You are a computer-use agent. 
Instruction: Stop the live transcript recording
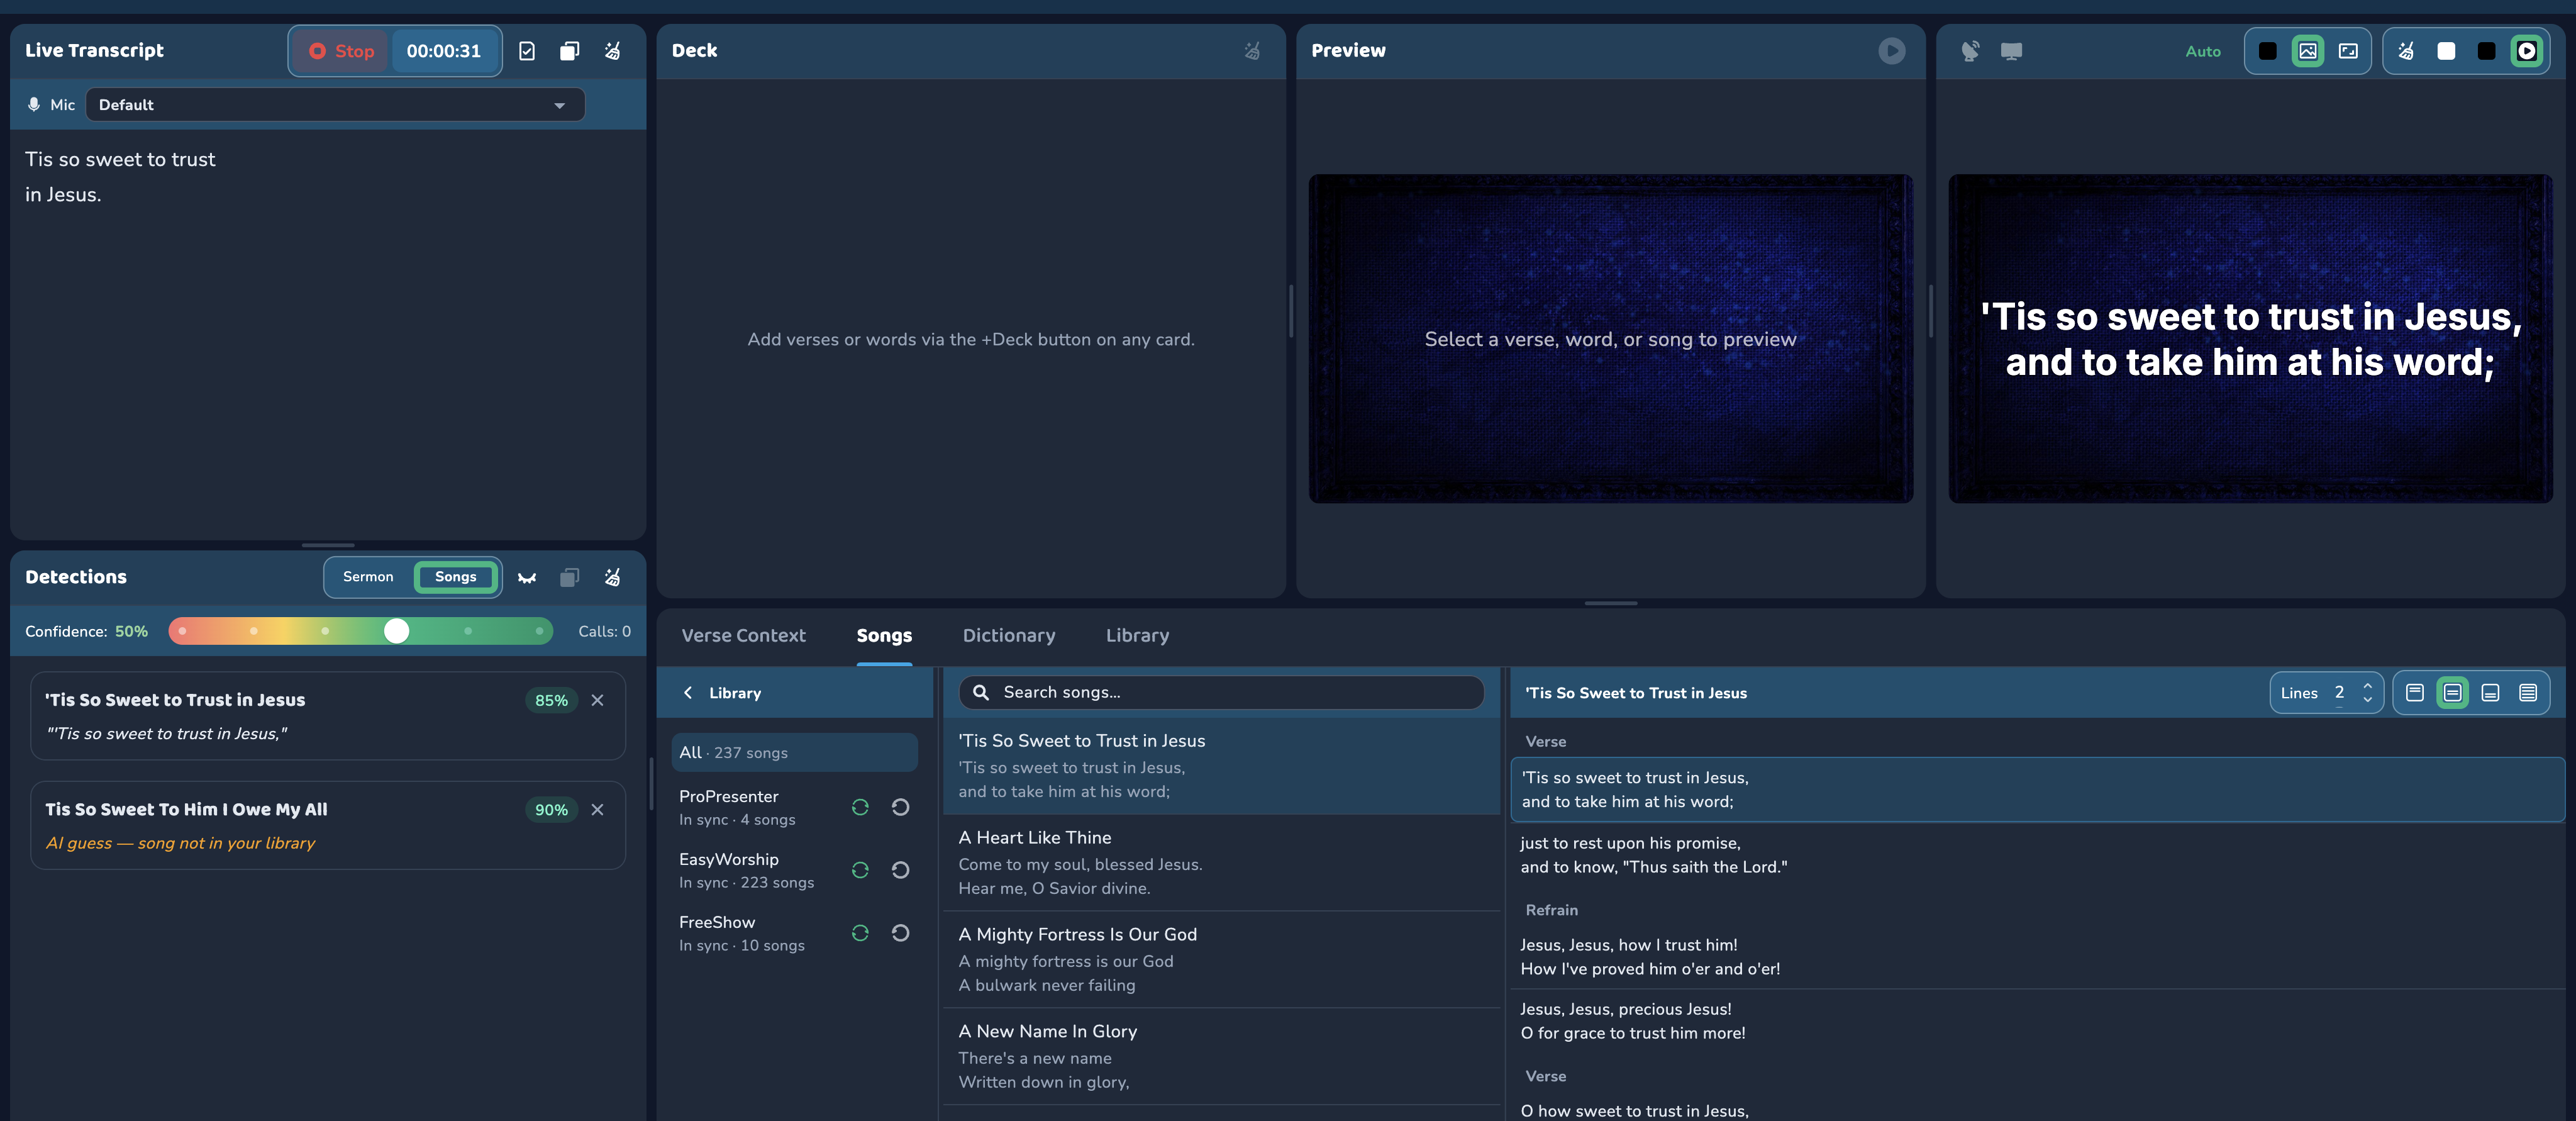[x=341, y=51]
